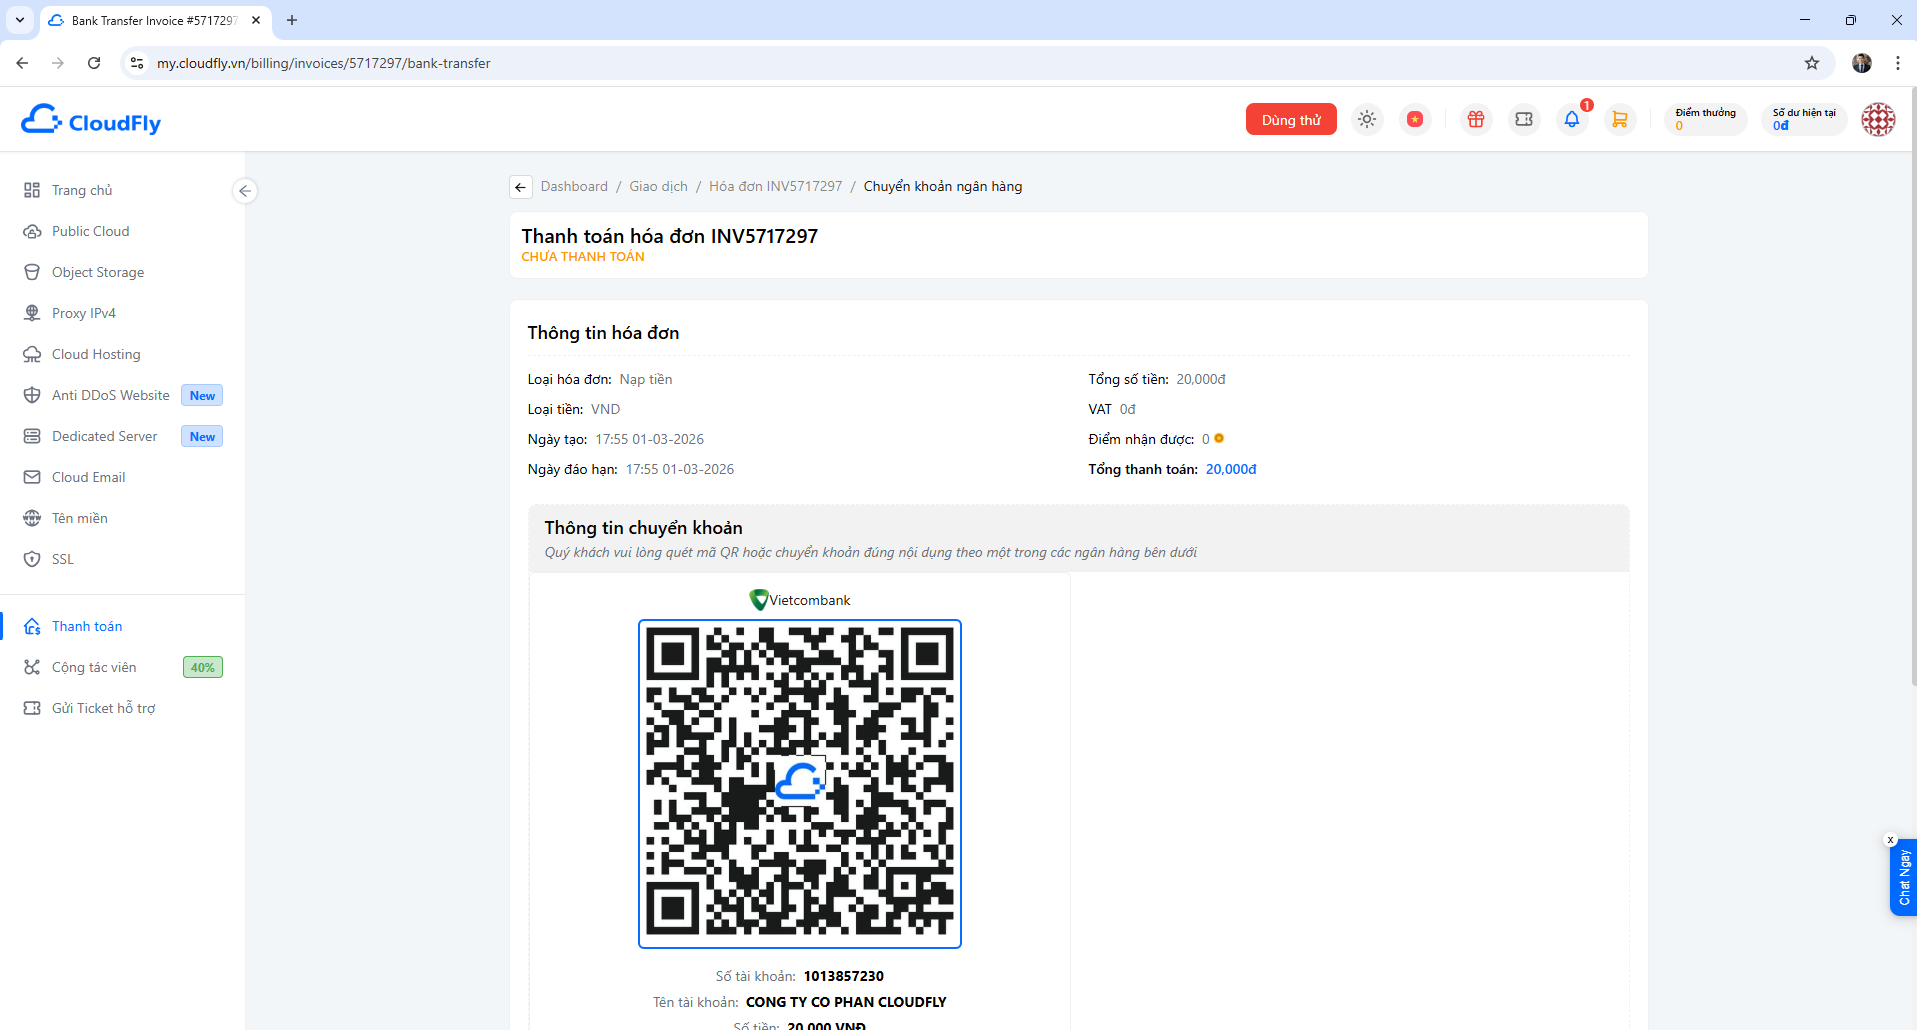The height and width of the screenshot is (1030, 1917).
Task: Click Giao dịch breadcrumb link
Action: click(658, 187)
